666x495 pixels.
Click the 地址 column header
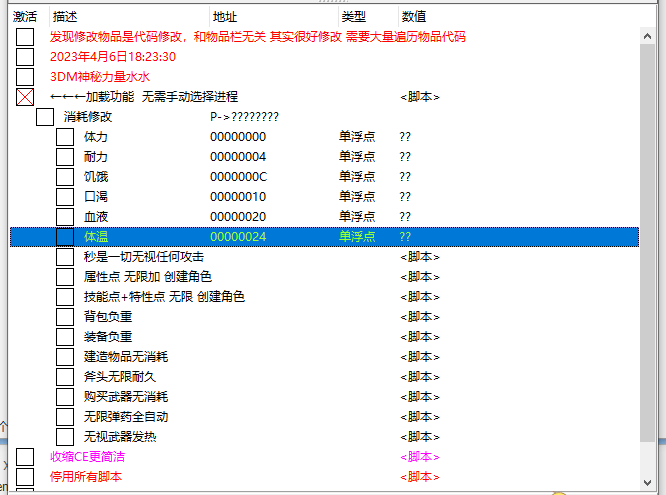225,17
